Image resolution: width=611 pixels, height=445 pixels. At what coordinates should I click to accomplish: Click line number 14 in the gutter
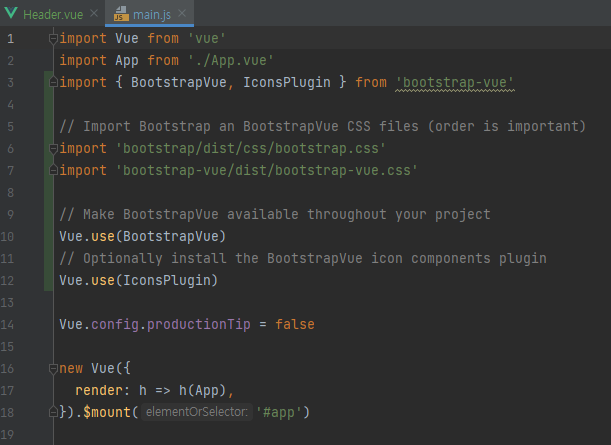point(7,325)
